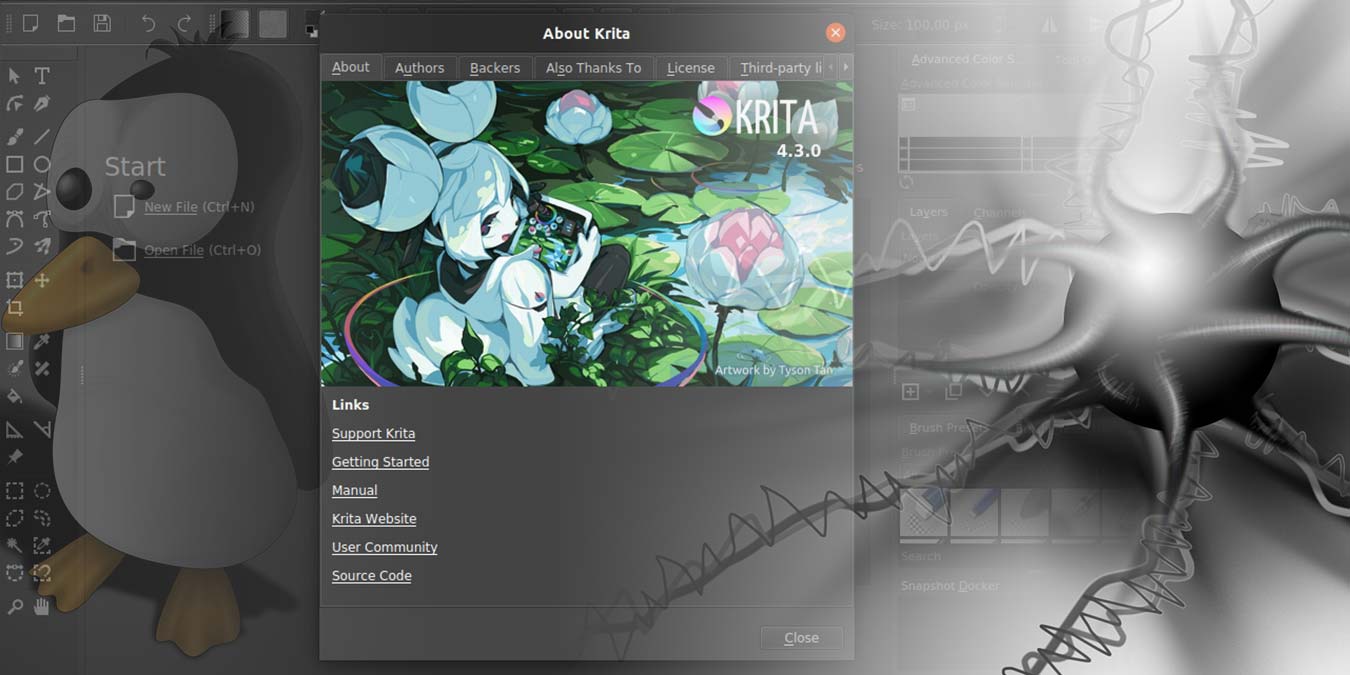This screenshot has height=675, width=1350.
Task: Switch to the Backers tab
Action: click(x=495, y=67)
